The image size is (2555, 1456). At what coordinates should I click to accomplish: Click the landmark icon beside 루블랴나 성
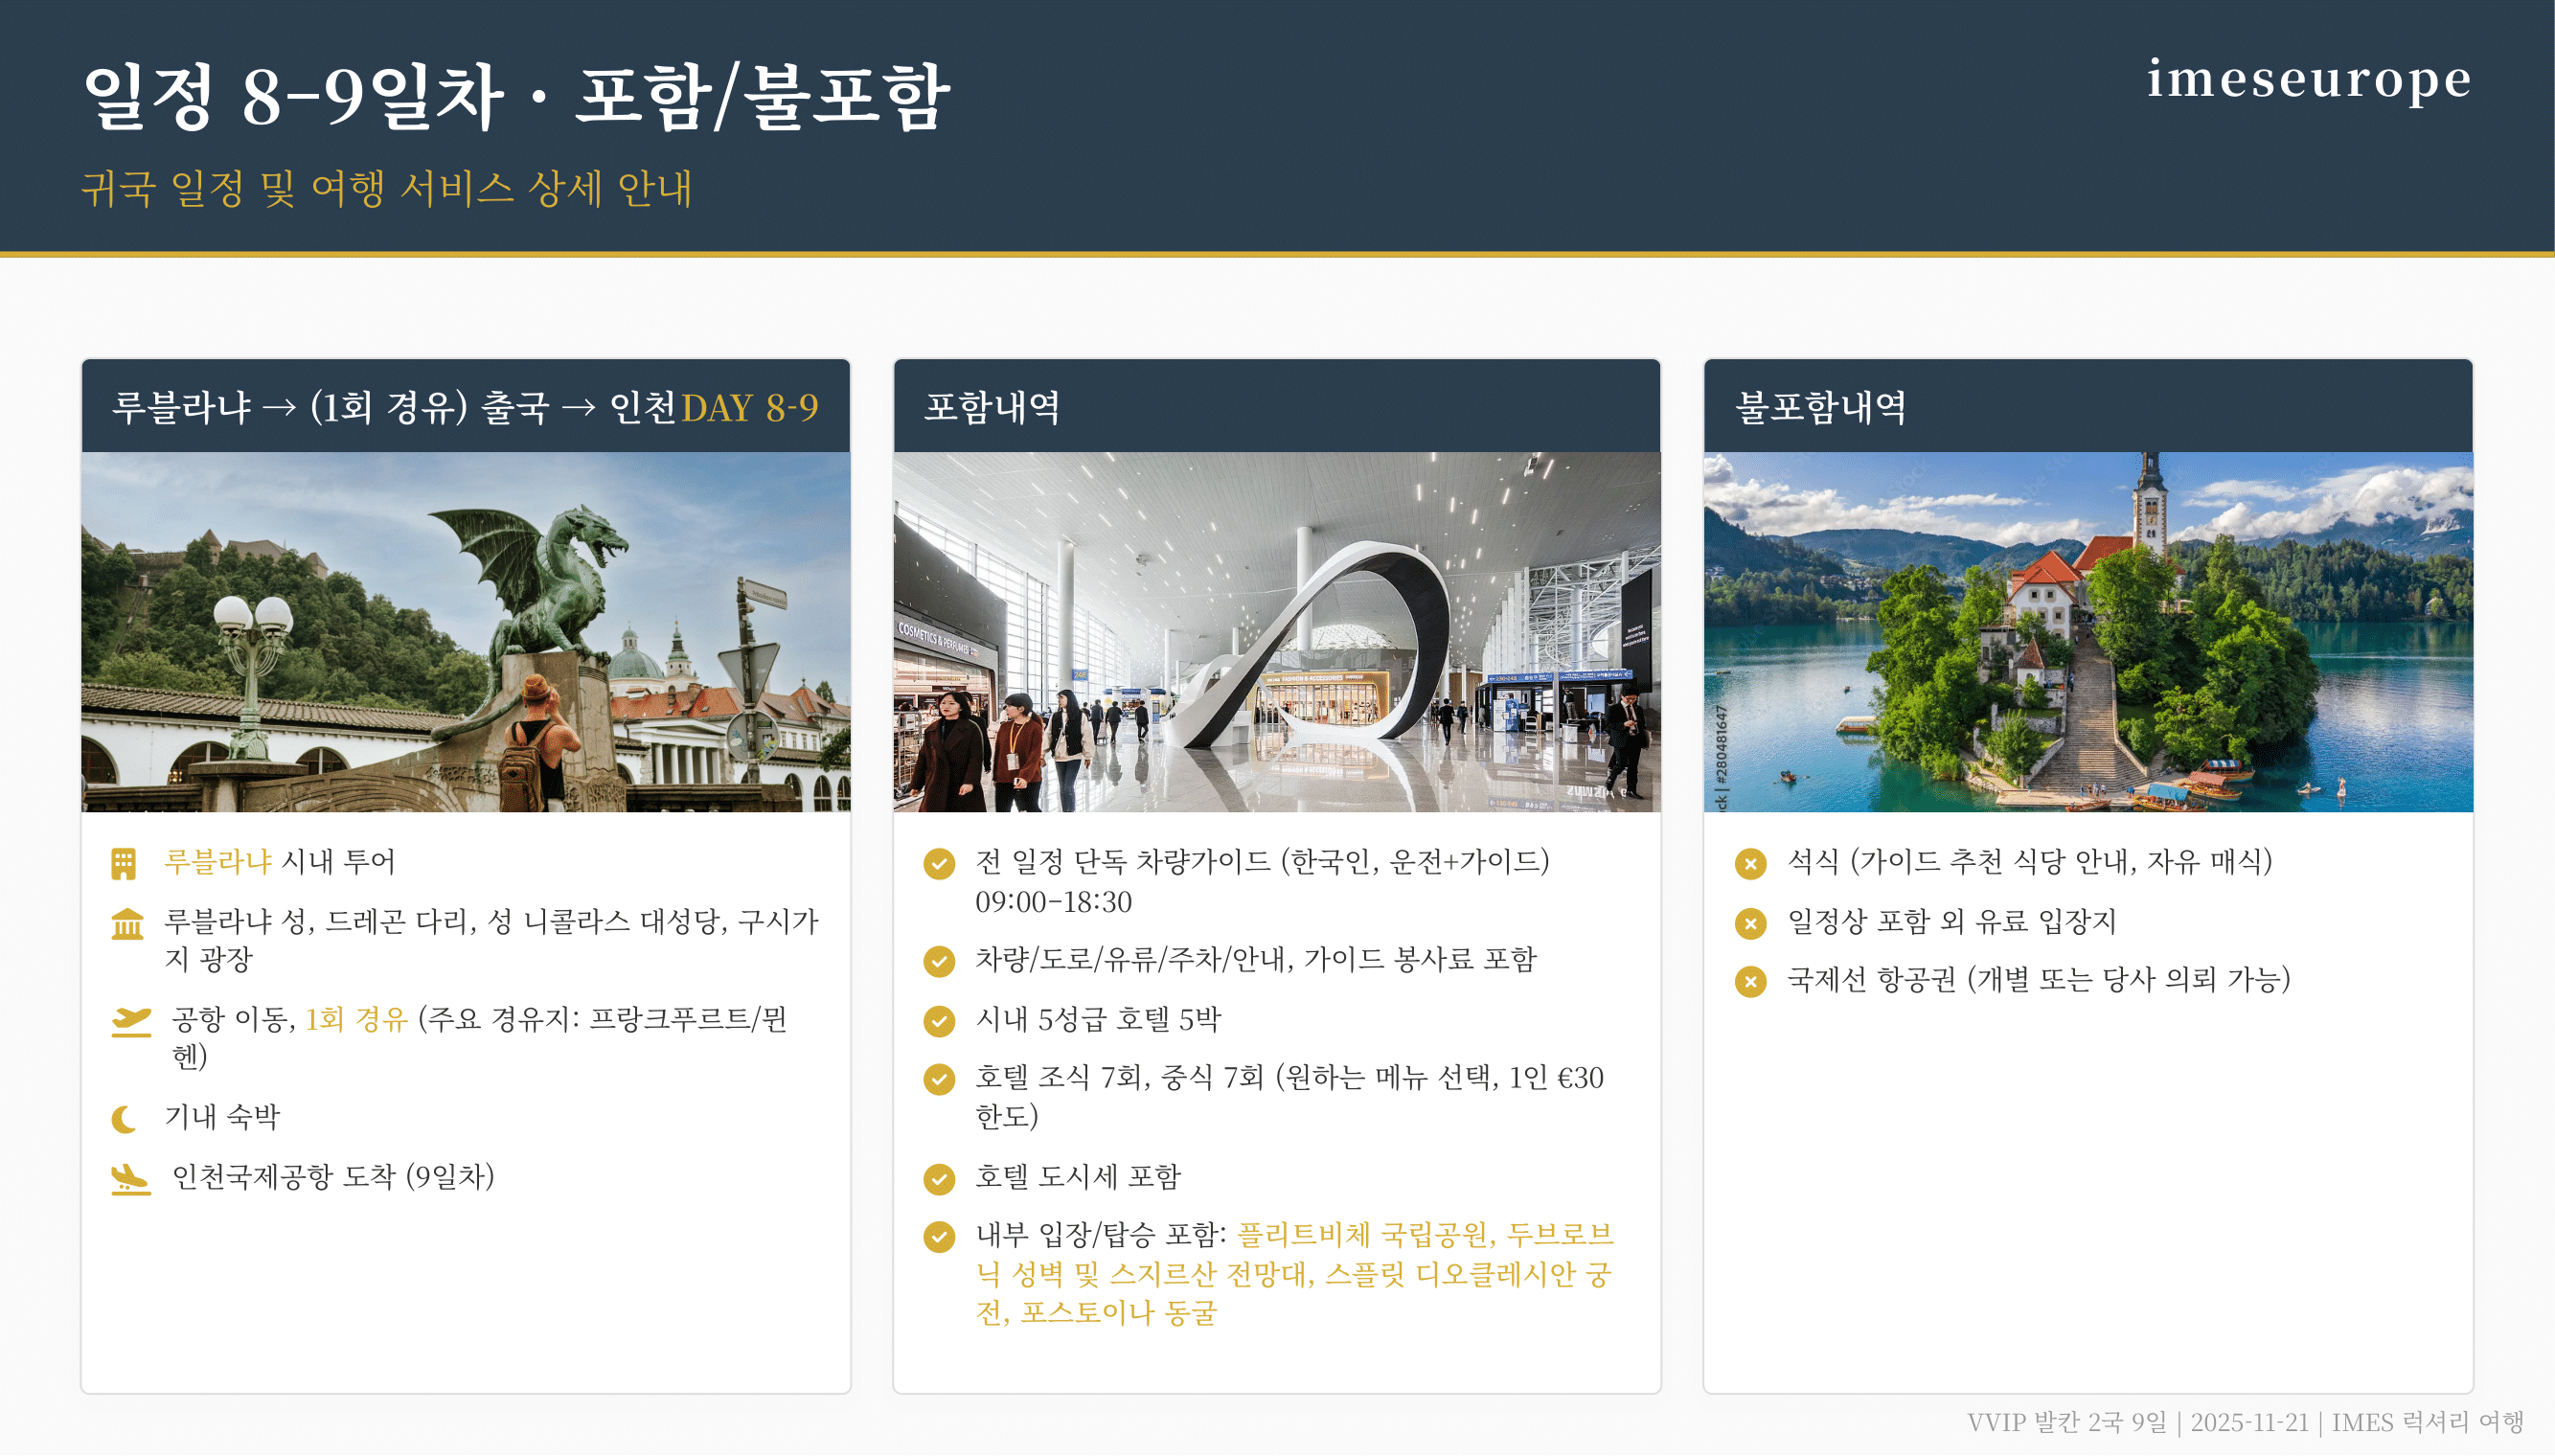[127, 923]
